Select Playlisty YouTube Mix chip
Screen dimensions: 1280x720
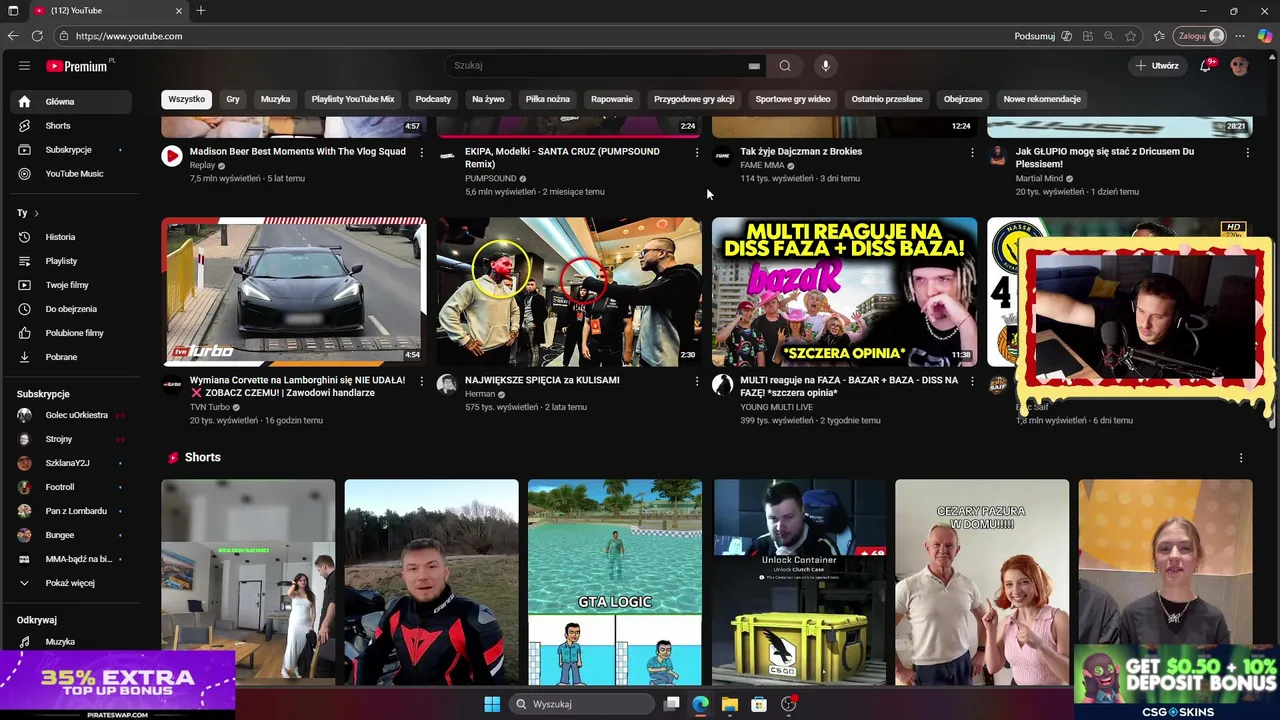[x=353, y=99]
